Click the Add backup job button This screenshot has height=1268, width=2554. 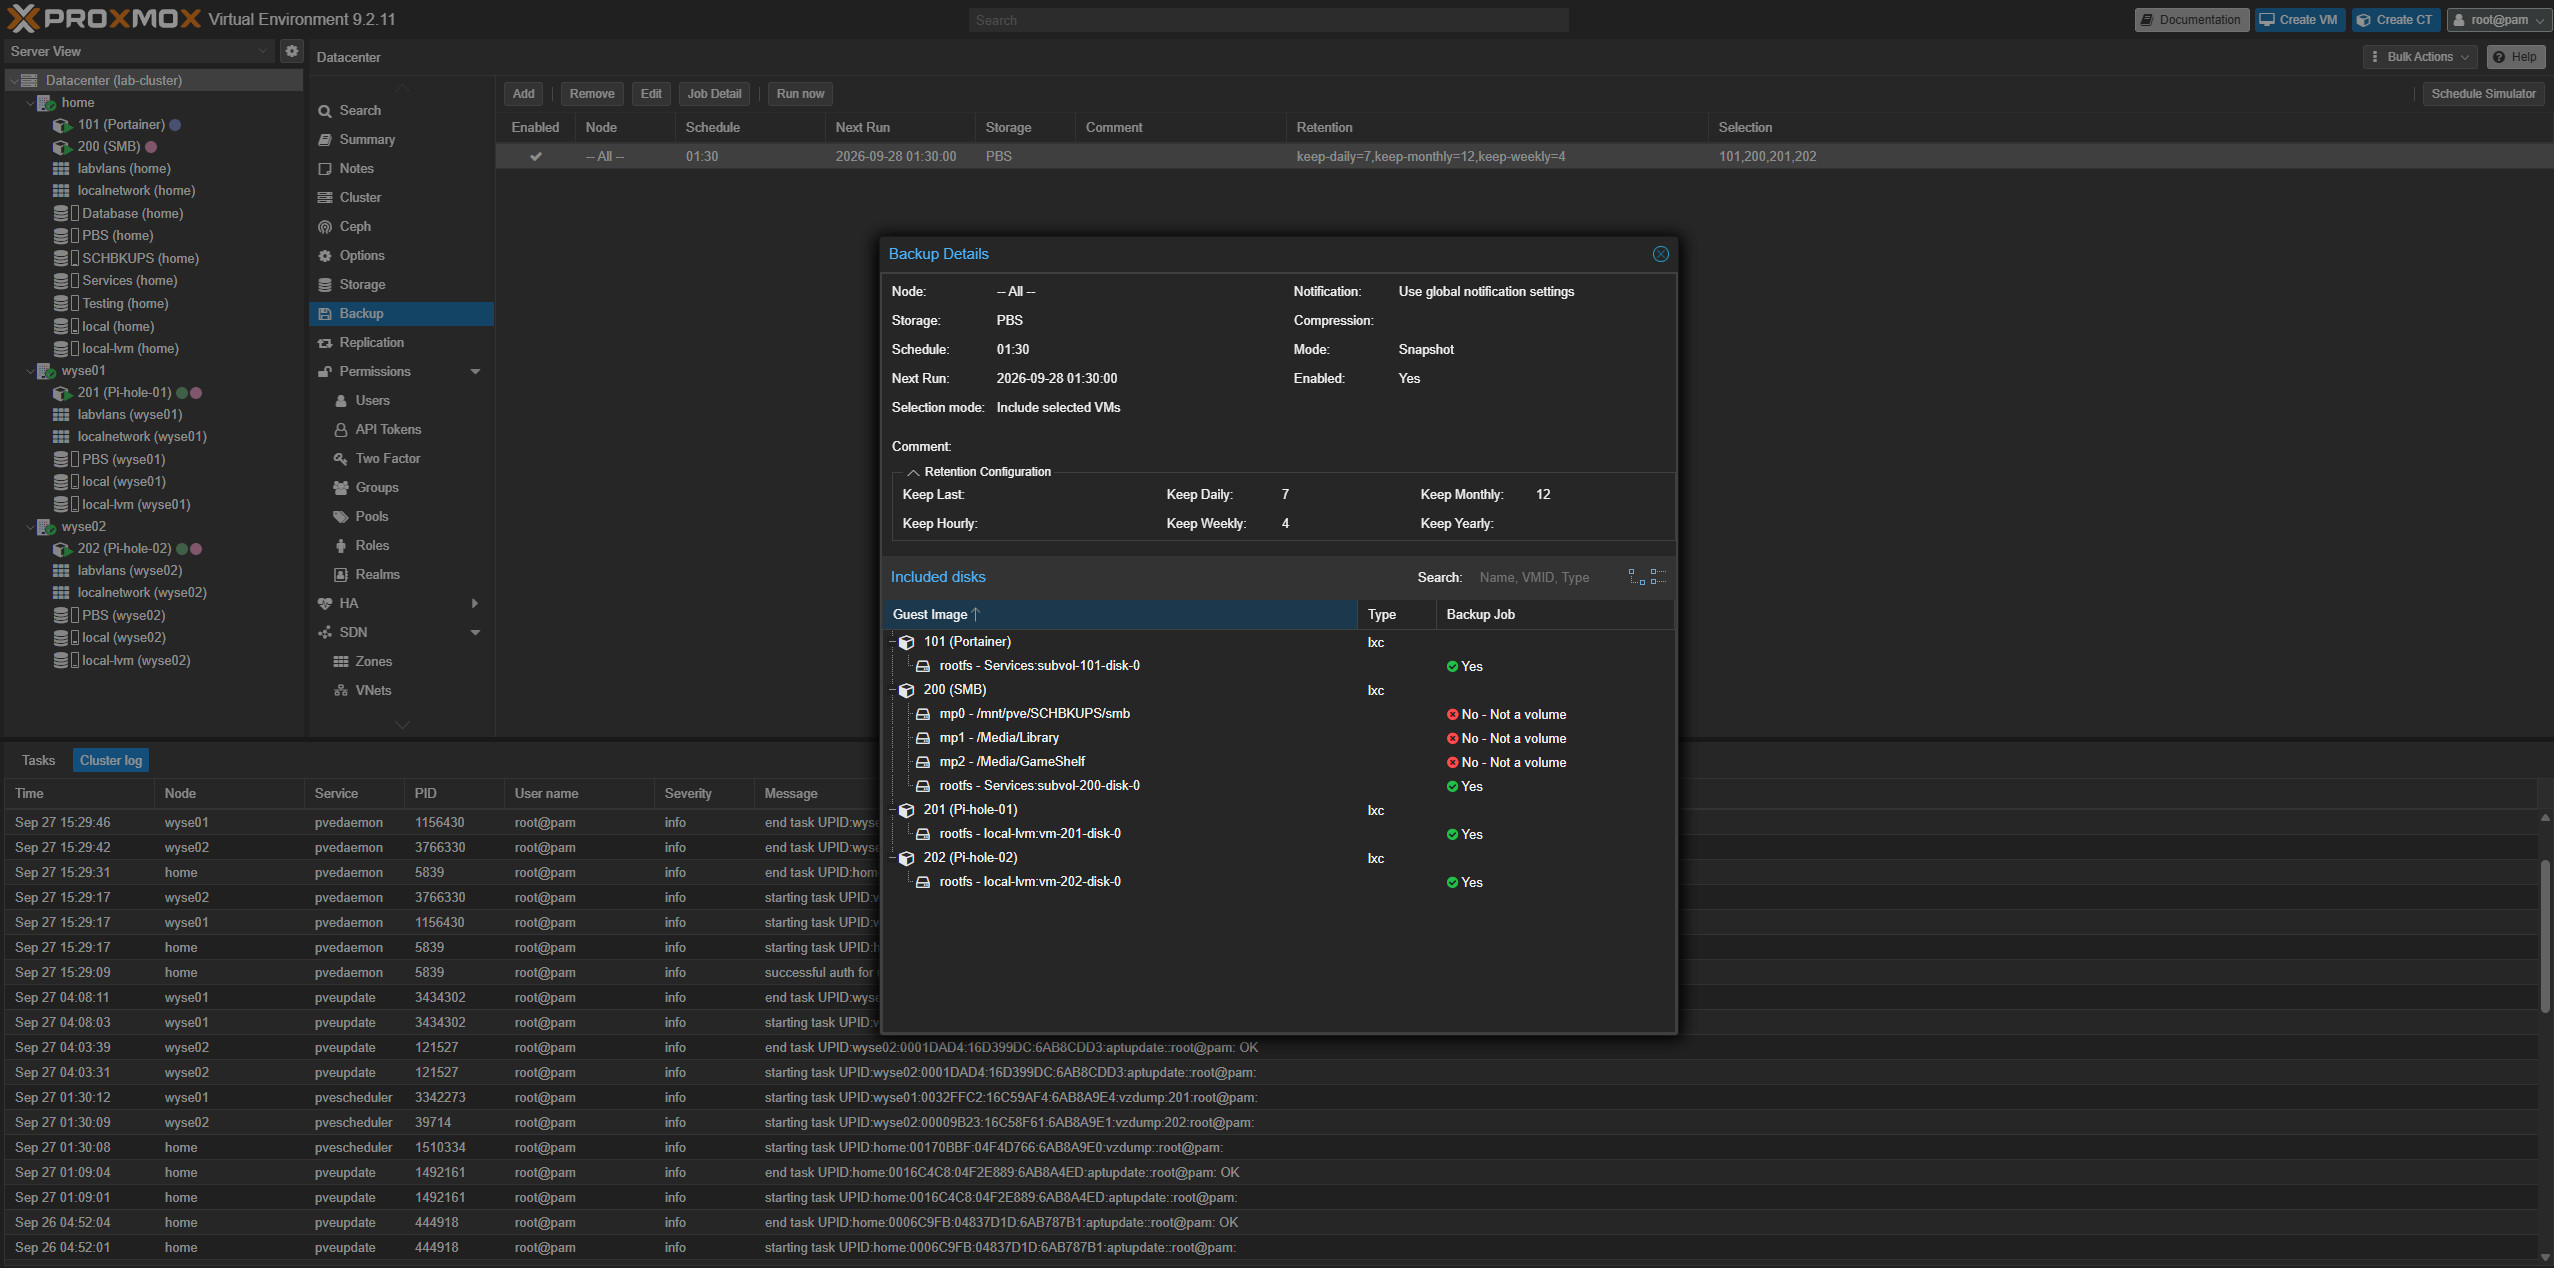click(x=524, y=94)
